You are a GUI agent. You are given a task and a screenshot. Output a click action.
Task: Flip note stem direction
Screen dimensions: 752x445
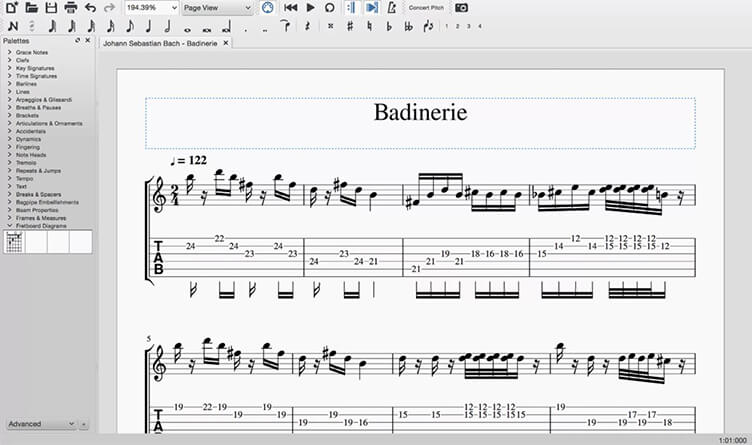tap(428, 26)
